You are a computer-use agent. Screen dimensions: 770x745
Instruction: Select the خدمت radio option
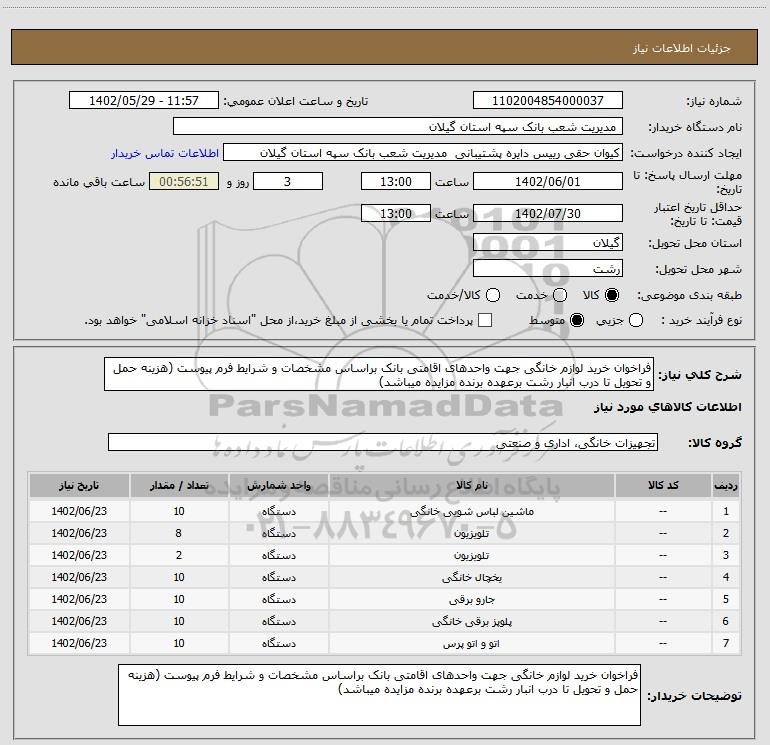560,295
